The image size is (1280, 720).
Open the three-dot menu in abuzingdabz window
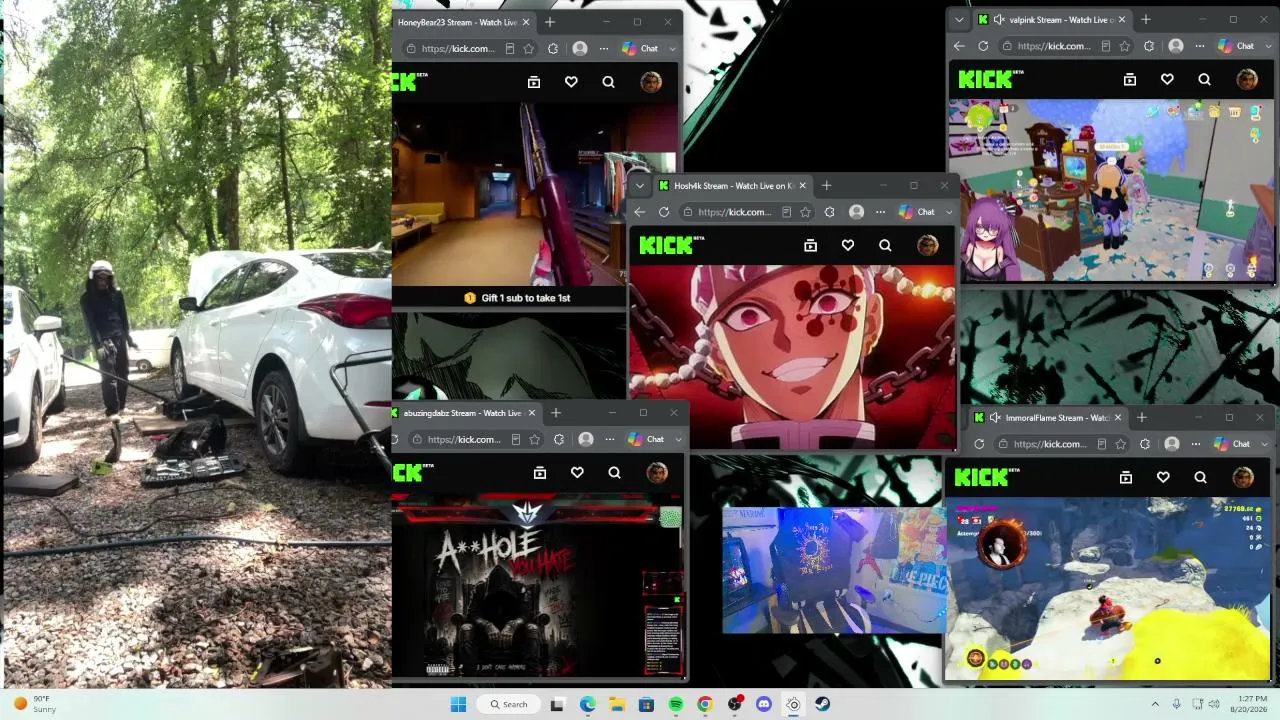pyautogui.click(x=610, y=439)
